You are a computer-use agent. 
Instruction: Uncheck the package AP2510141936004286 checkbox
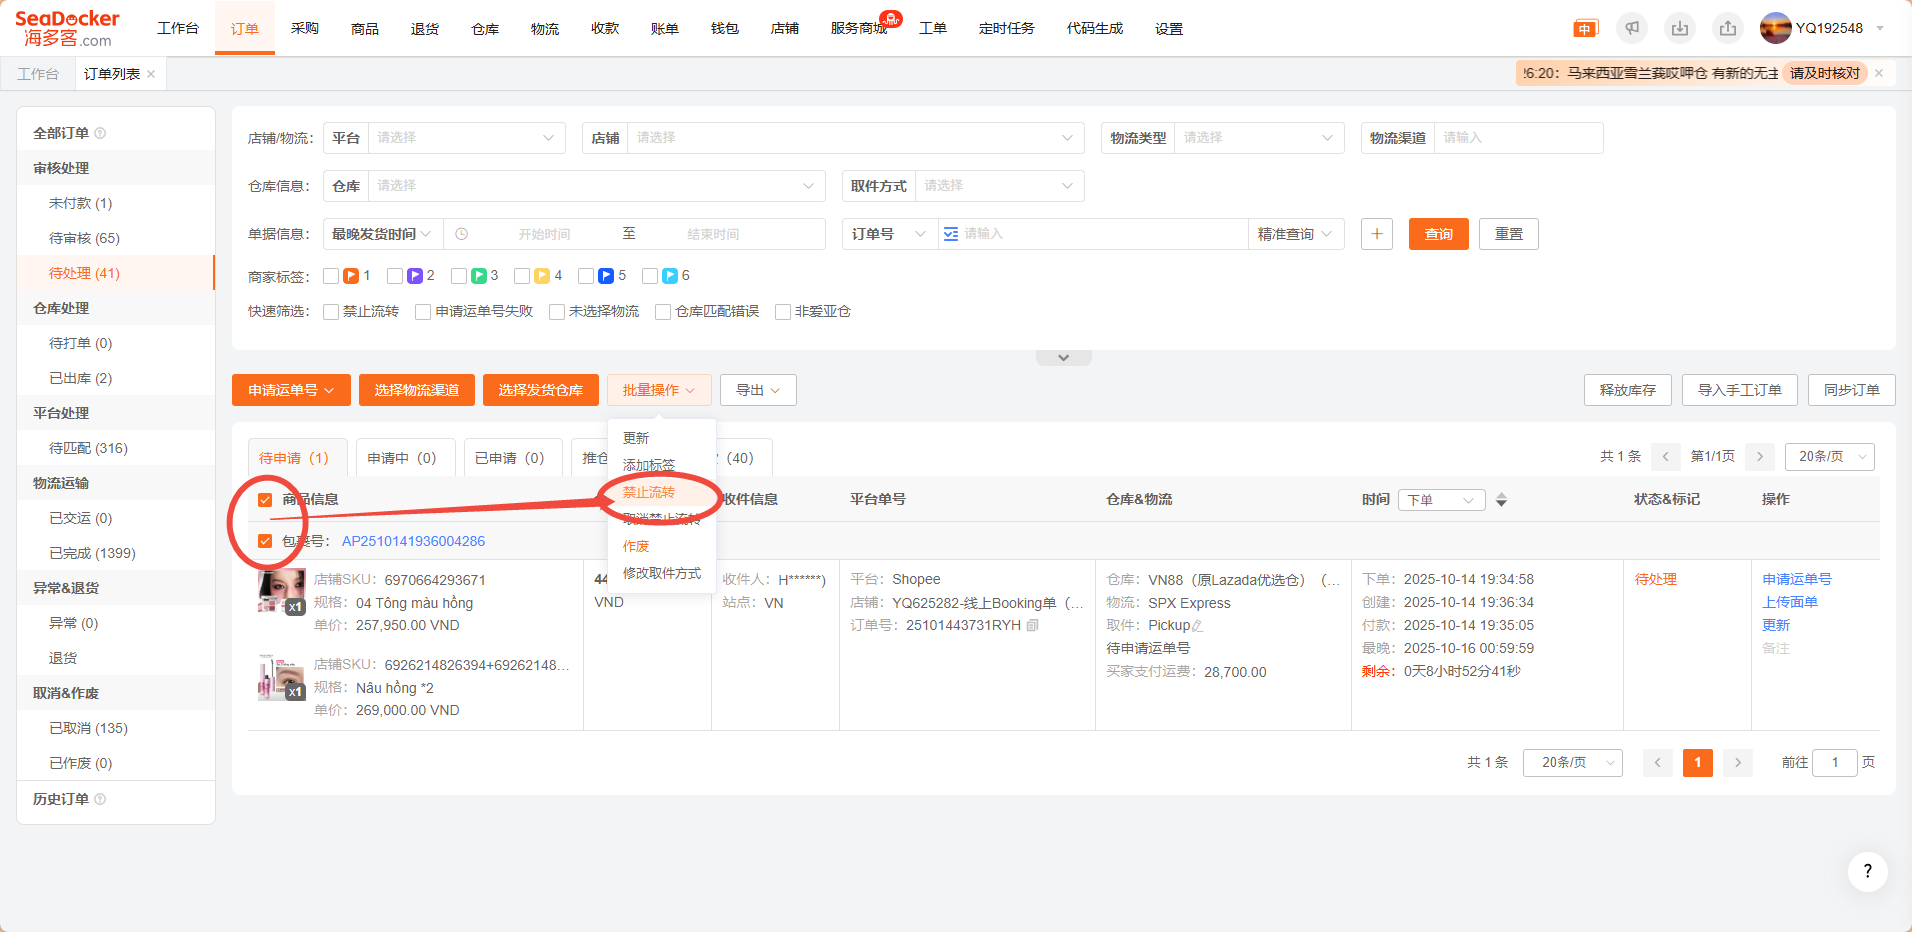[265, 541]
